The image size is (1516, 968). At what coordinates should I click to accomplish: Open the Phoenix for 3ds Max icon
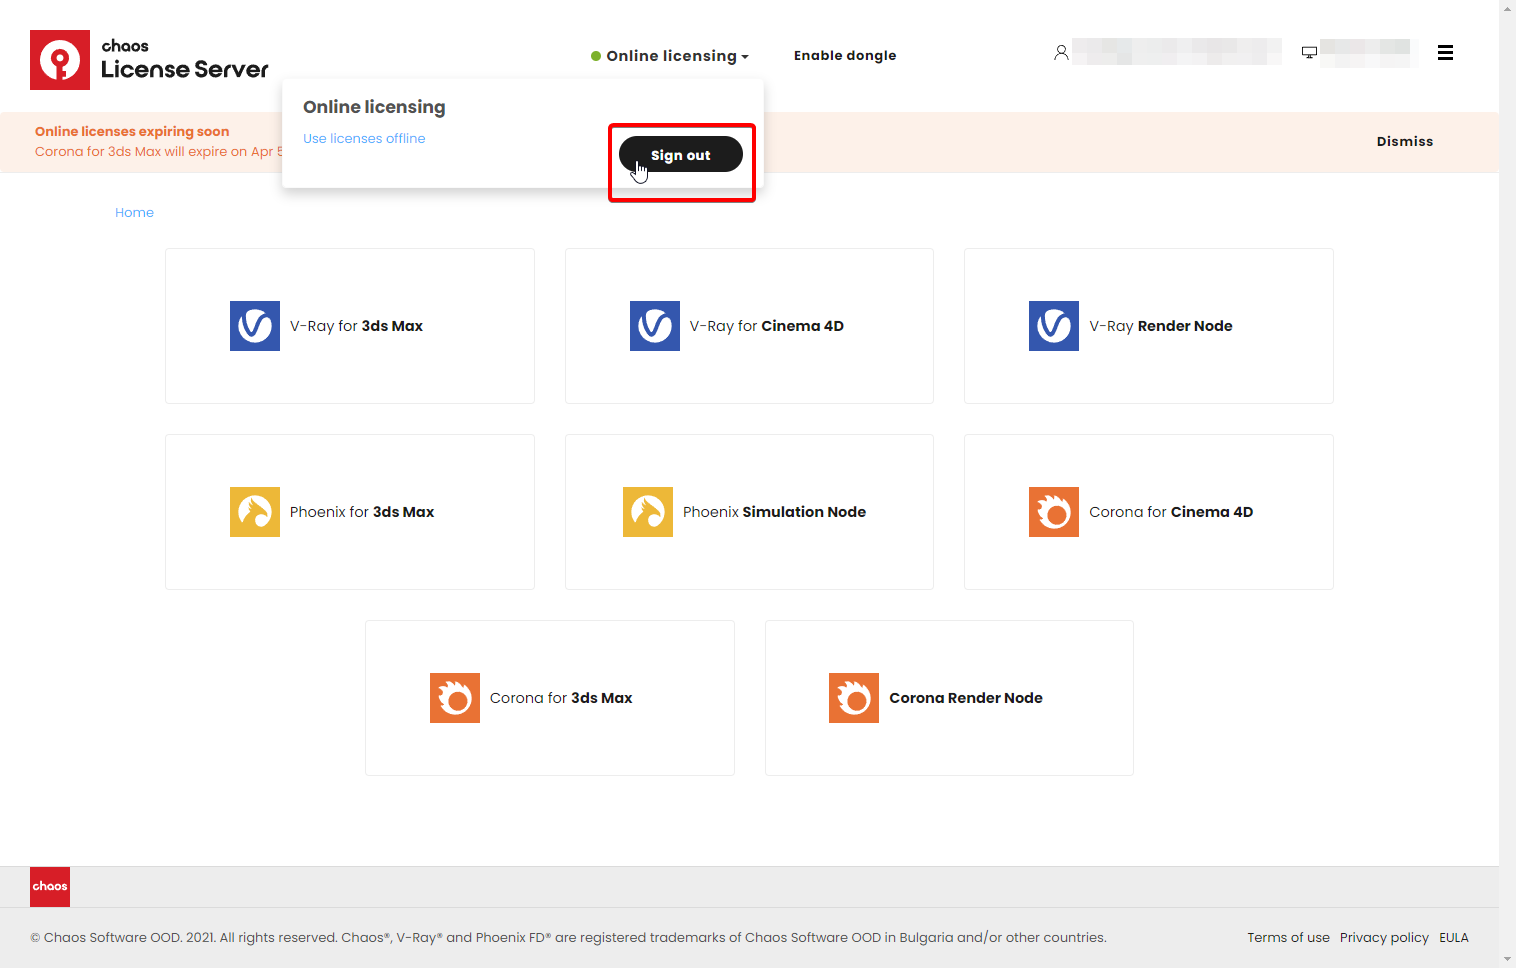coord(255,512)
